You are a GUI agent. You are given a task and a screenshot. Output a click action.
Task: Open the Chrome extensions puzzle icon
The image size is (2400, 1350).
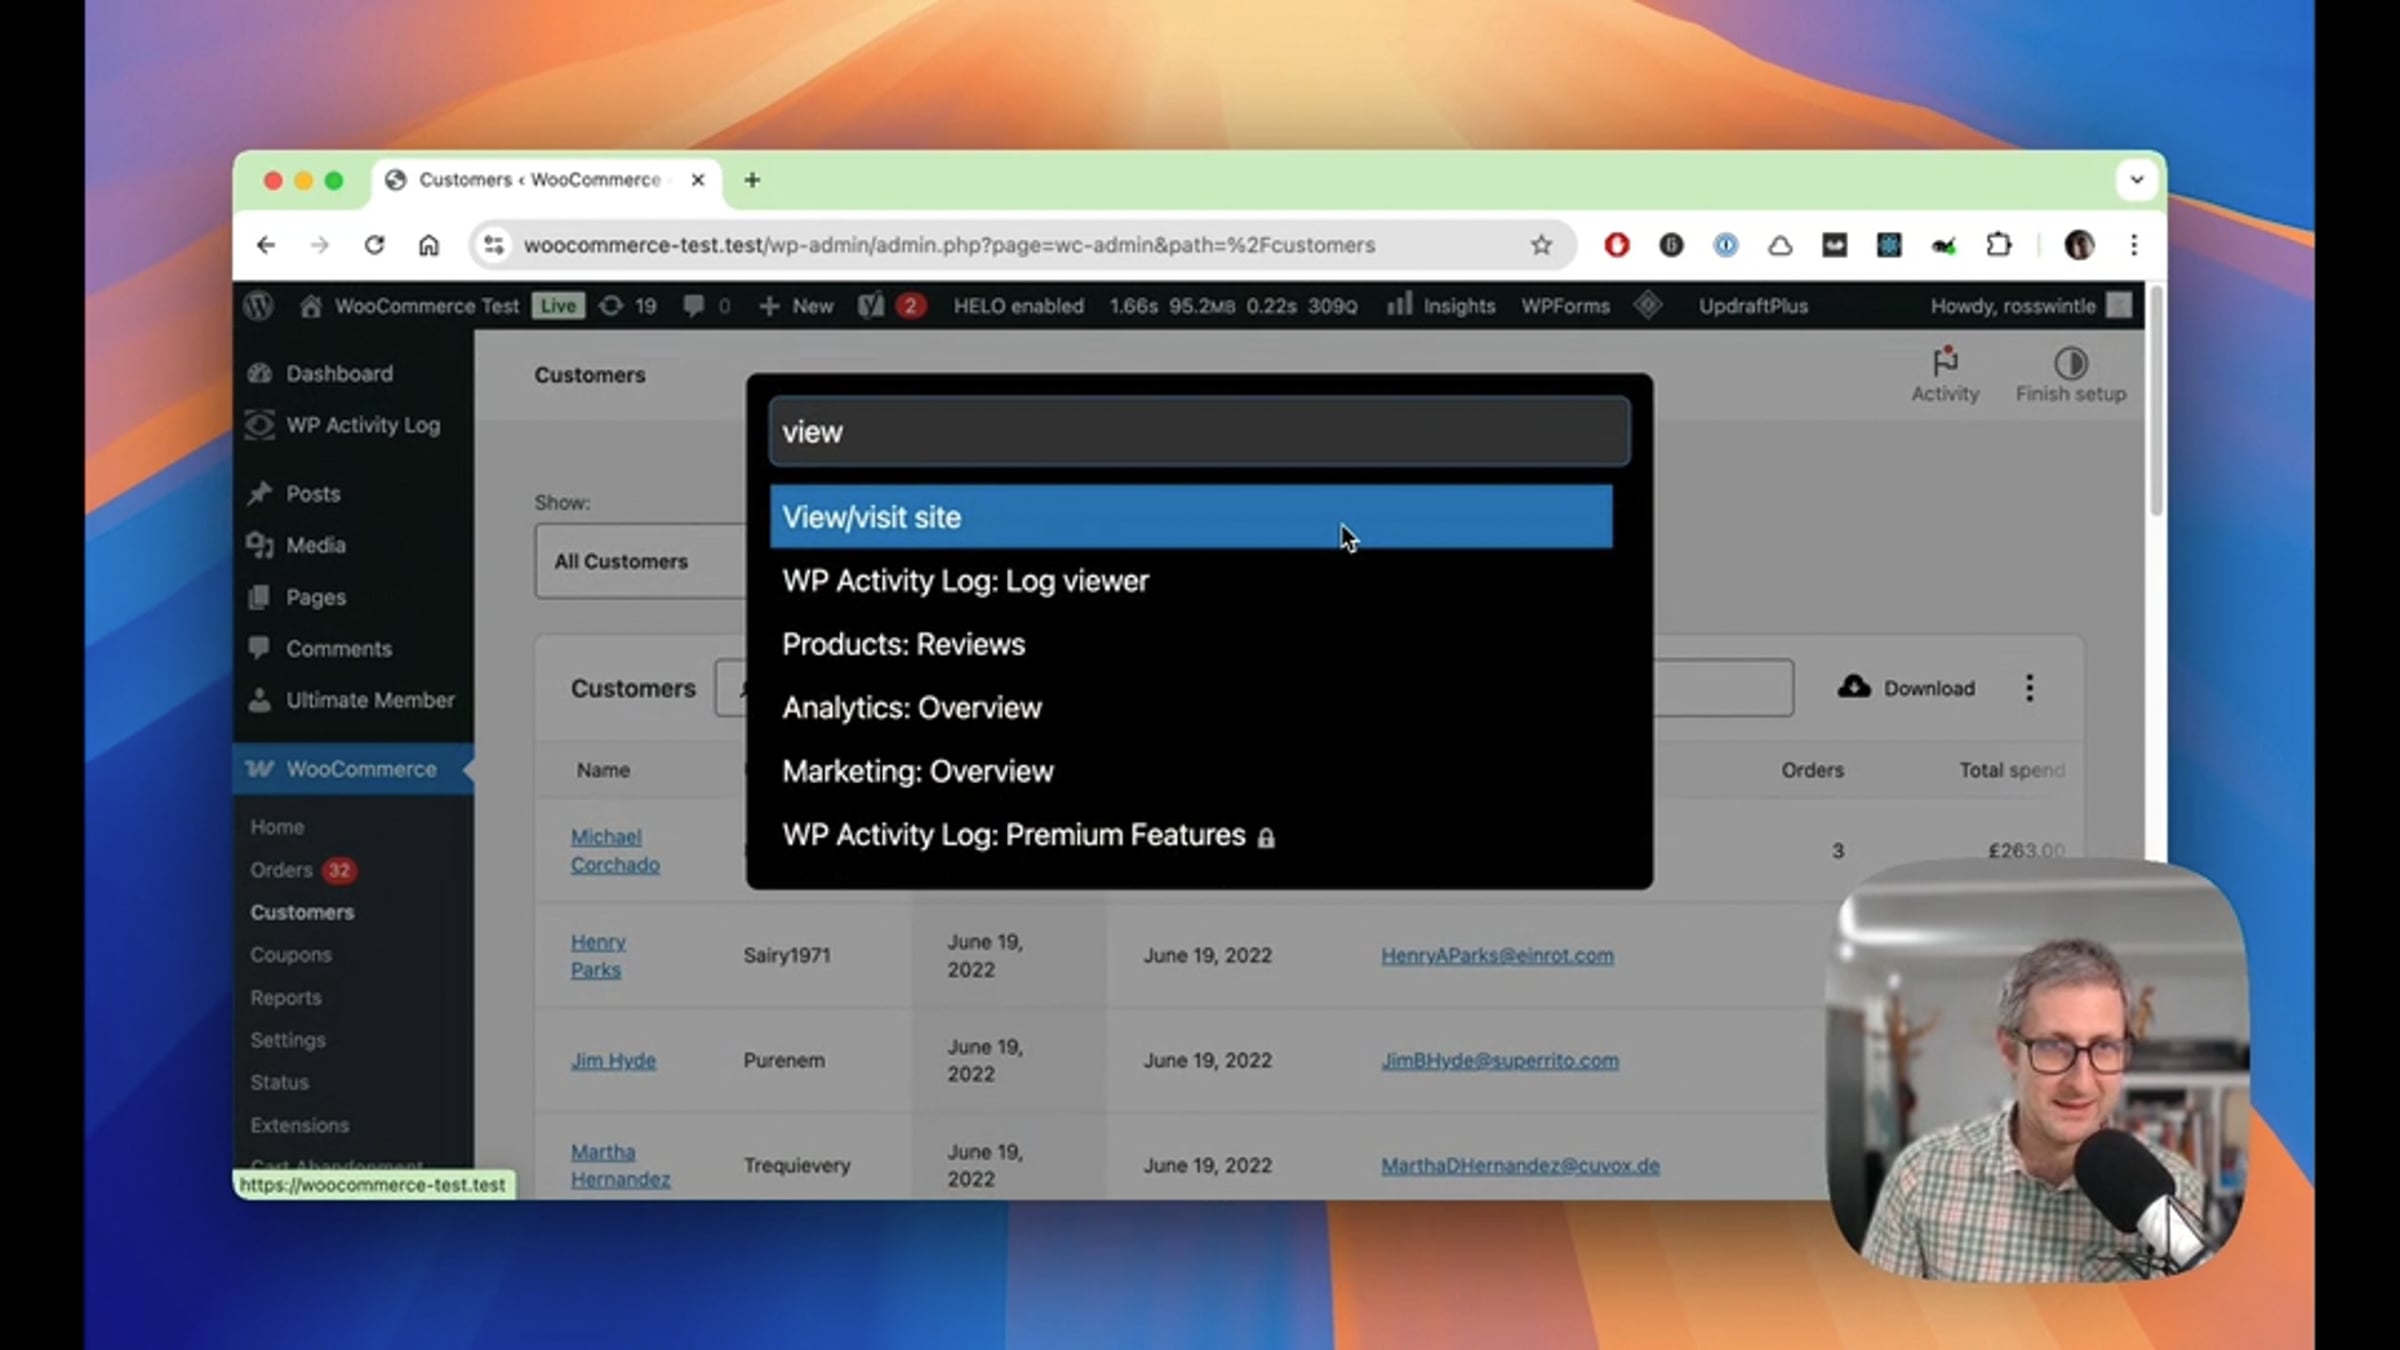click(x=1998, y=245)
